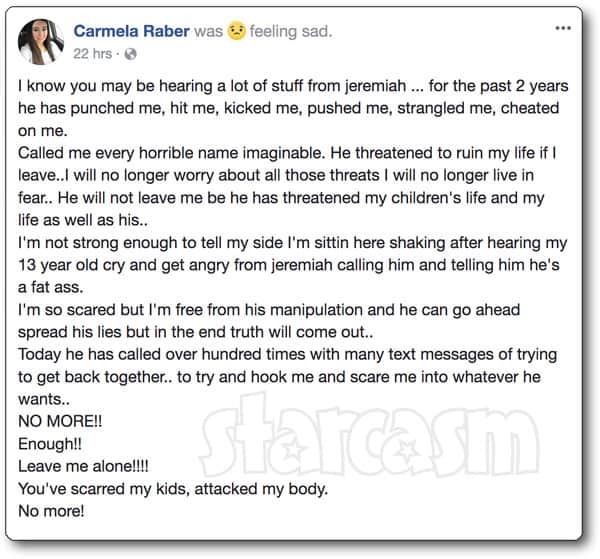Click 'Today he has called over' line
This screenshot has width=600, height=559.
tap(287, 355)
